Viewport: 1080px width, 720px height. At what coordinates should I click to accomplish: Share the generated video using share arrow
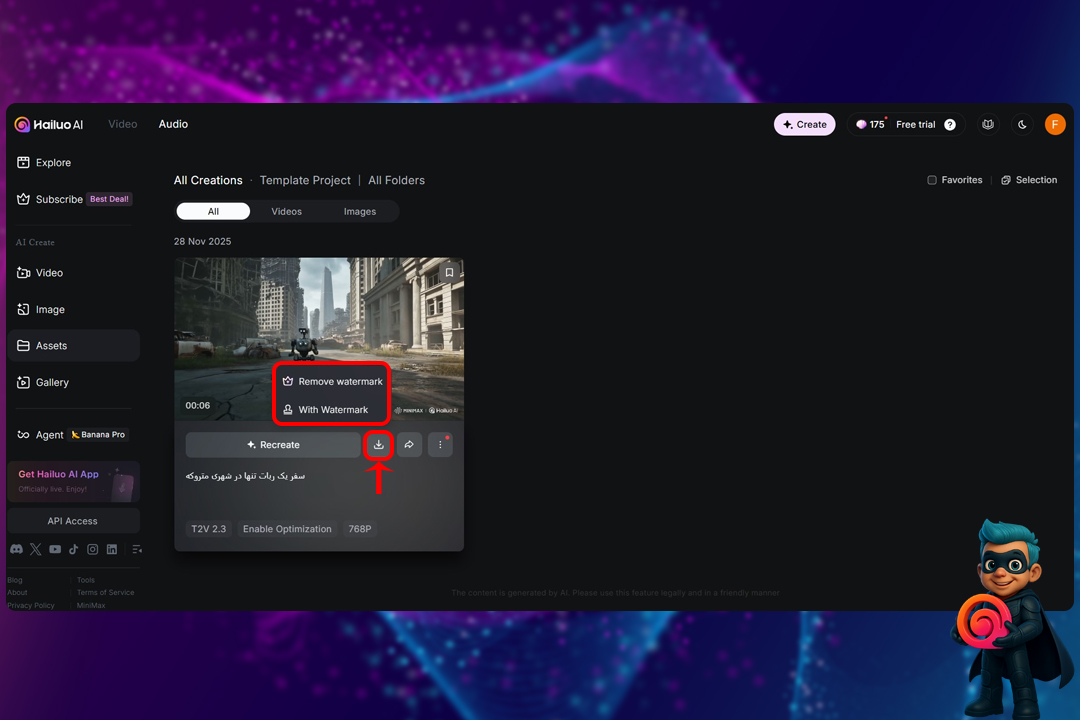409,444
